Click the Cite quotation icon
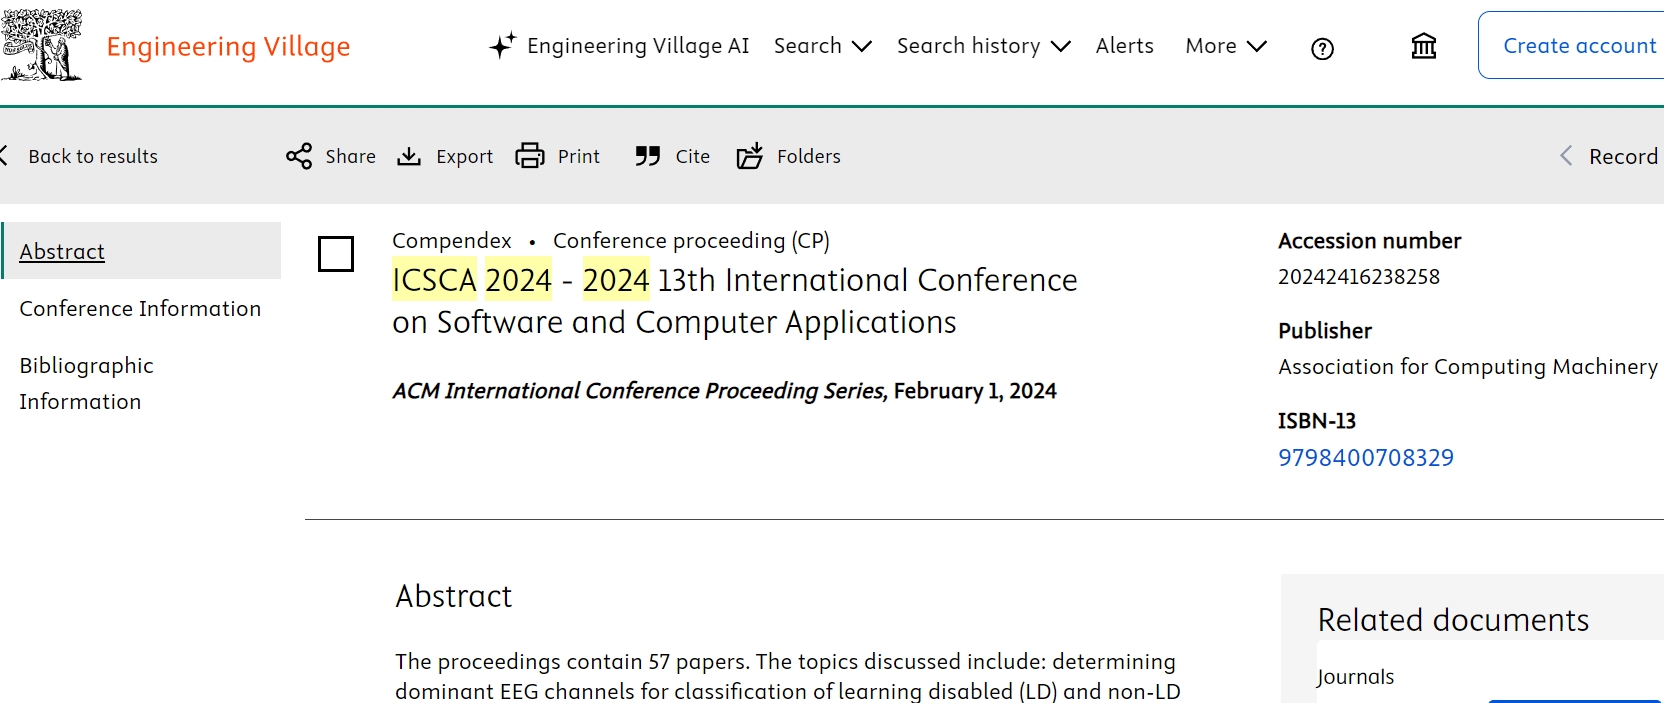 (x=648, y=156)
